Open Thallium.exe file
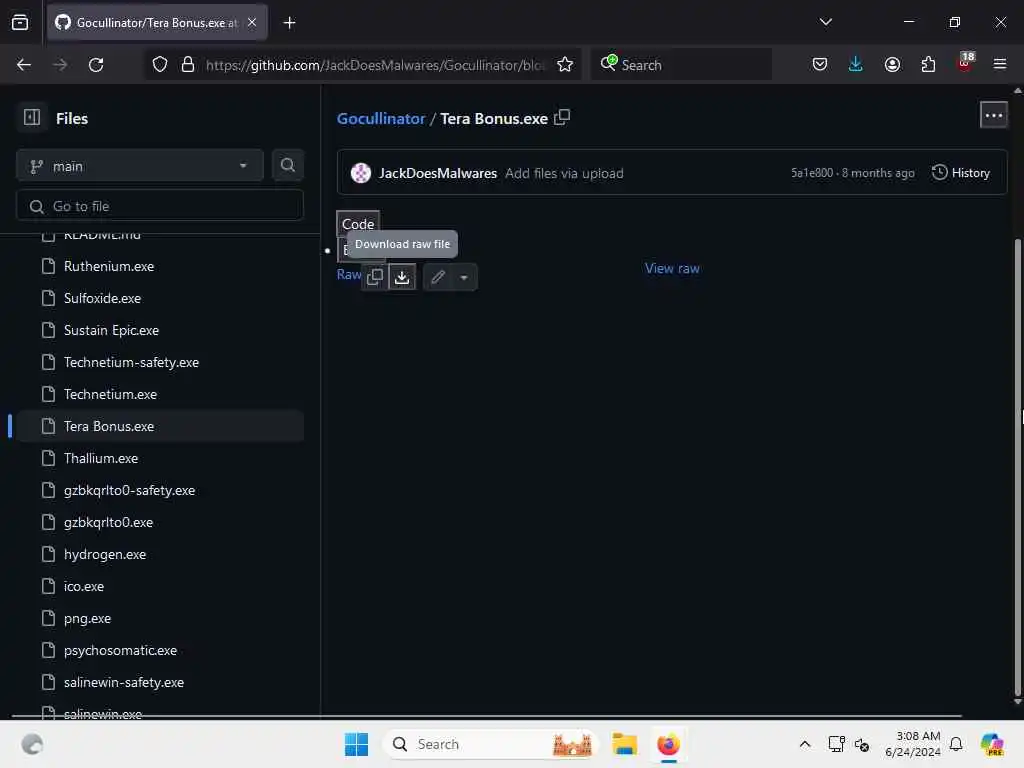Viewport: 1024px width, 768px height. click(160, 458)
